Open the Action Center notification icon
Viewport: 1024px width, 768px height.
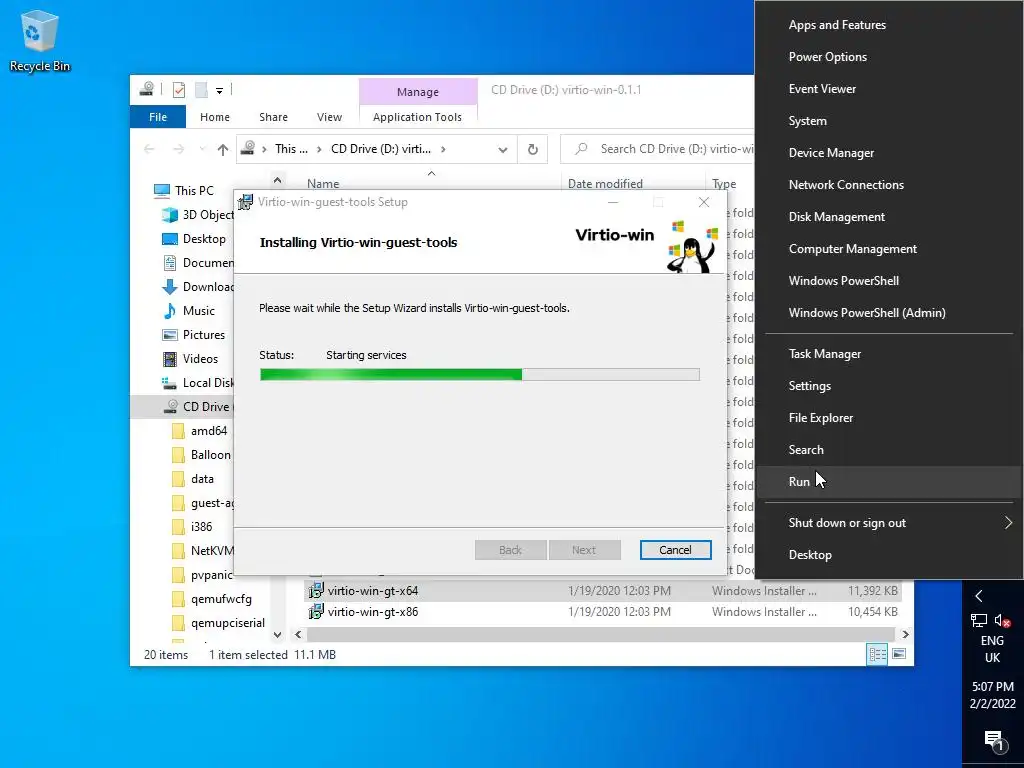point(993,740)
